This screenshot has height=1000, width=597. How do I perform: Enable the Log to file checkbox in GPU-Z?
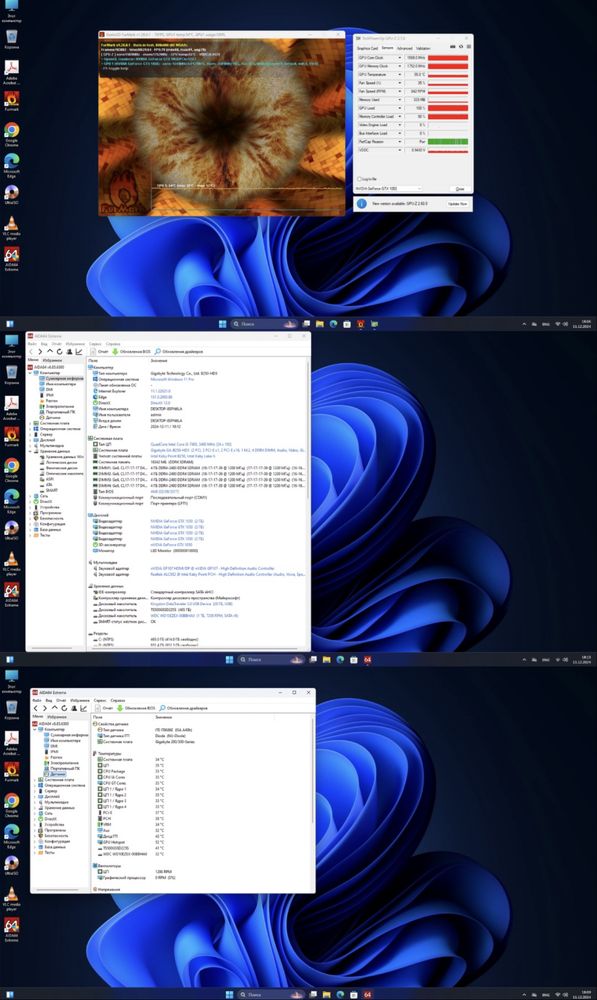tap(359, 179)
